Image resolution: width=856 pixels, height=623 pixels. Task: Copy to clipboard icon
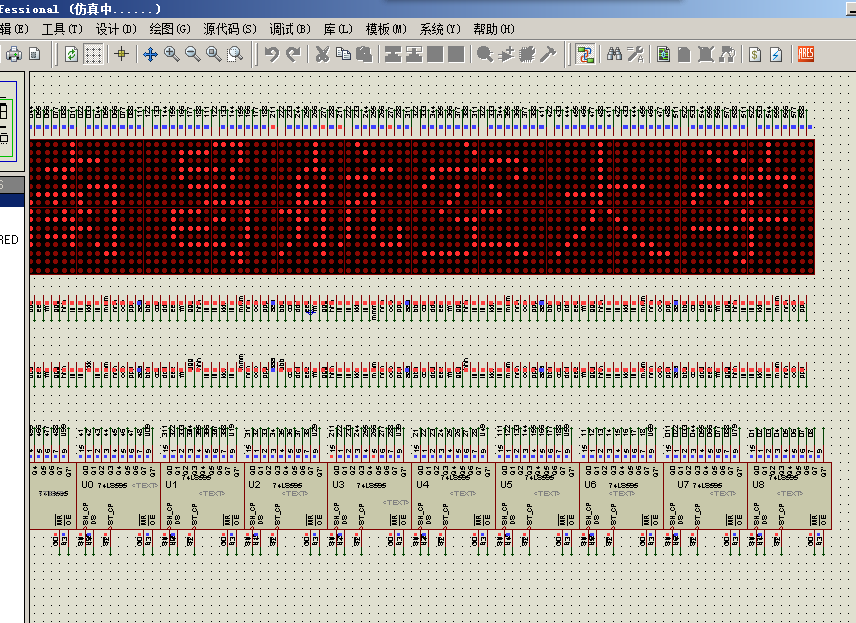(x=343, y=54)
